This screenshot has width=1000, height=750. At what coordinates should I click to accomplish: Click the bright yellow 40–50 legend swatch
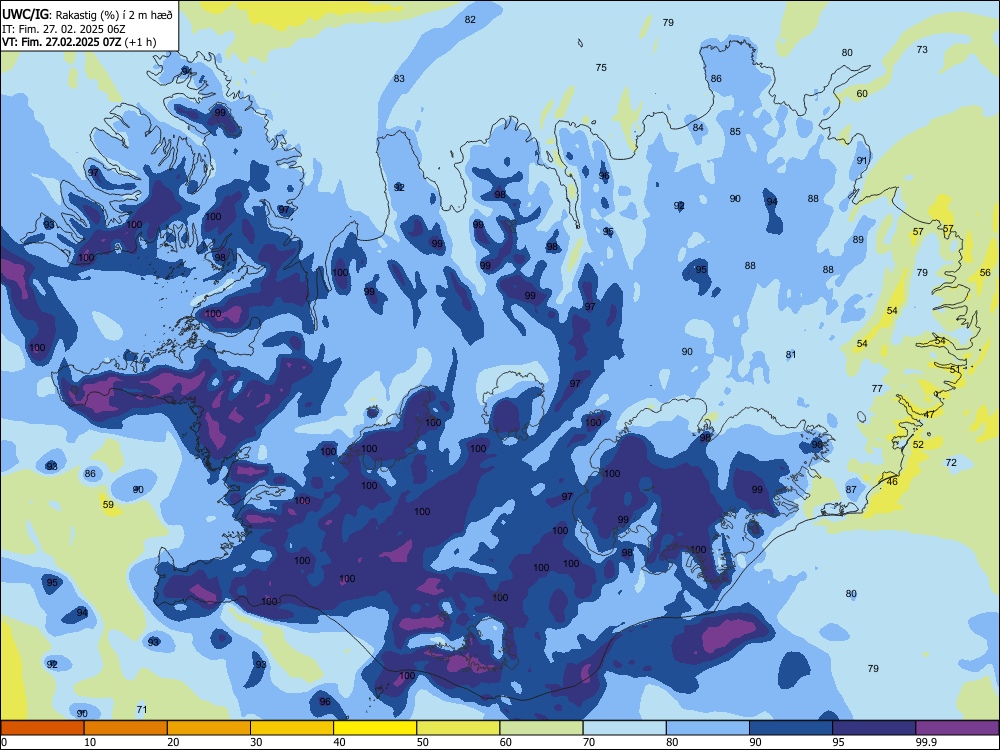click(x=375, y=728)
